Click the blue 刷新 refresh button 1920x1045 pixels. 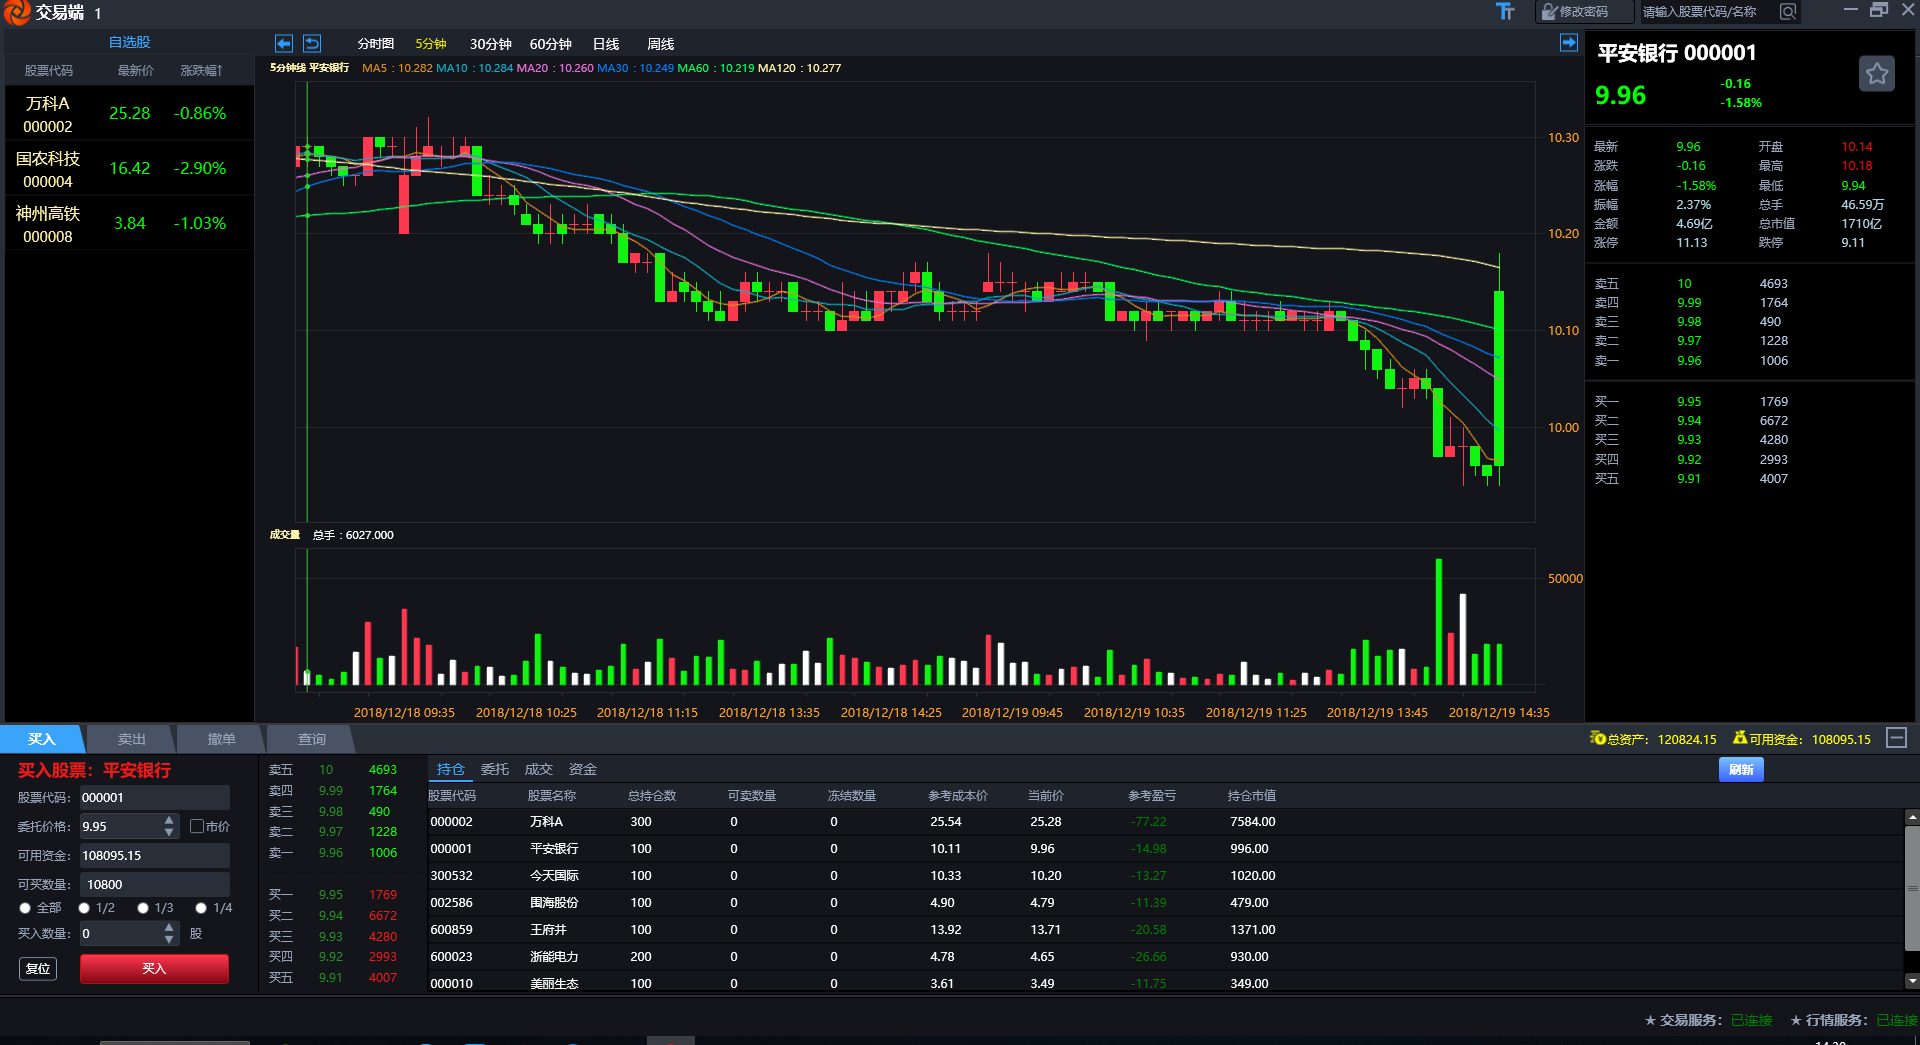click(x=1741, y=769)
